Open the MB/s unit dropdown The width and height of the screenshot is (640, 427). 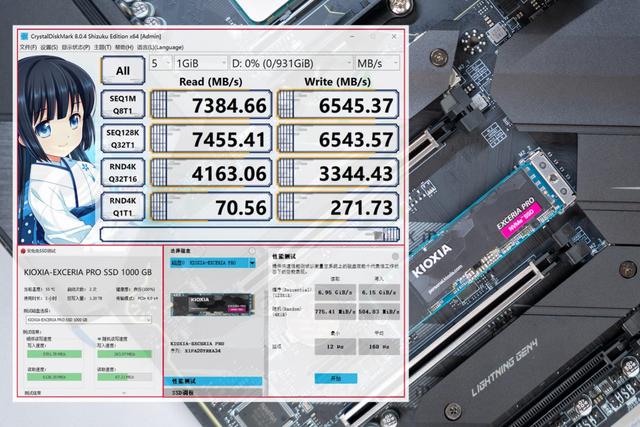[377, 63]
